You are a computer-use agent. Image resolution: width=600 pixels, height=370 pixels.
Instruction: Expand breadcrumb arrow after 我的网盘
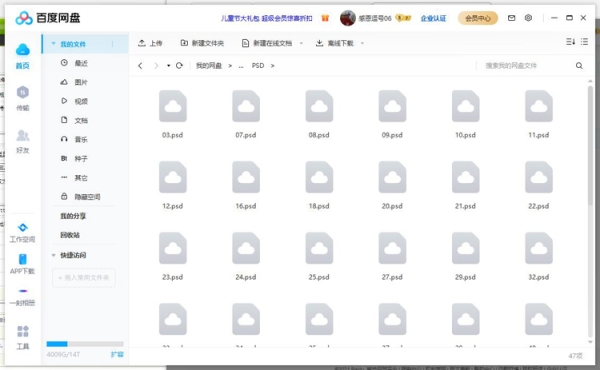(230, 66)
